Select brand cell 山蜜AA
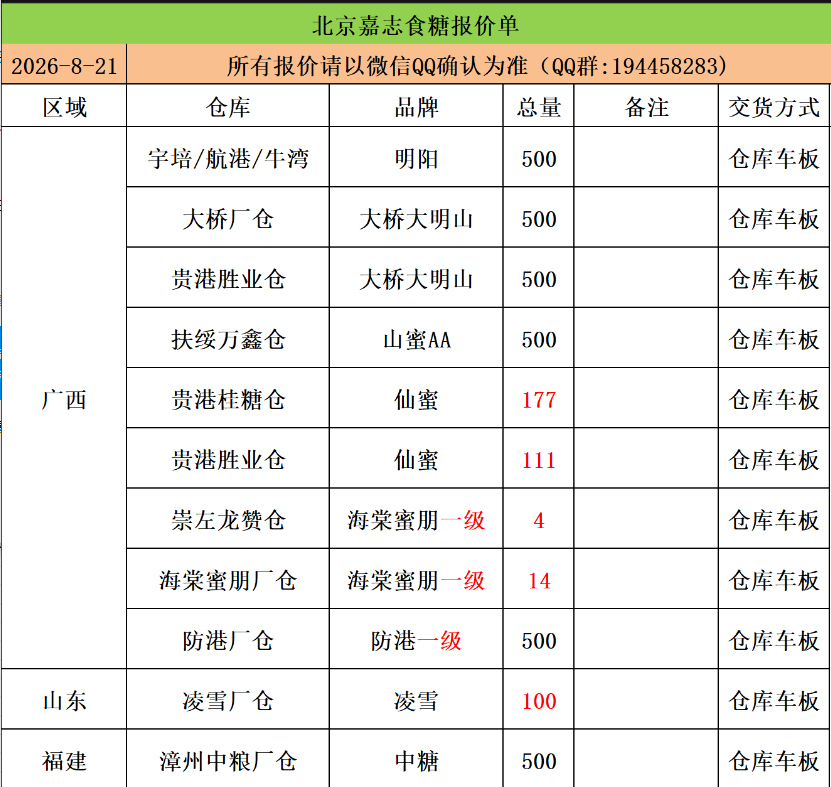The image size is (831, 787). tap(416, 339)
